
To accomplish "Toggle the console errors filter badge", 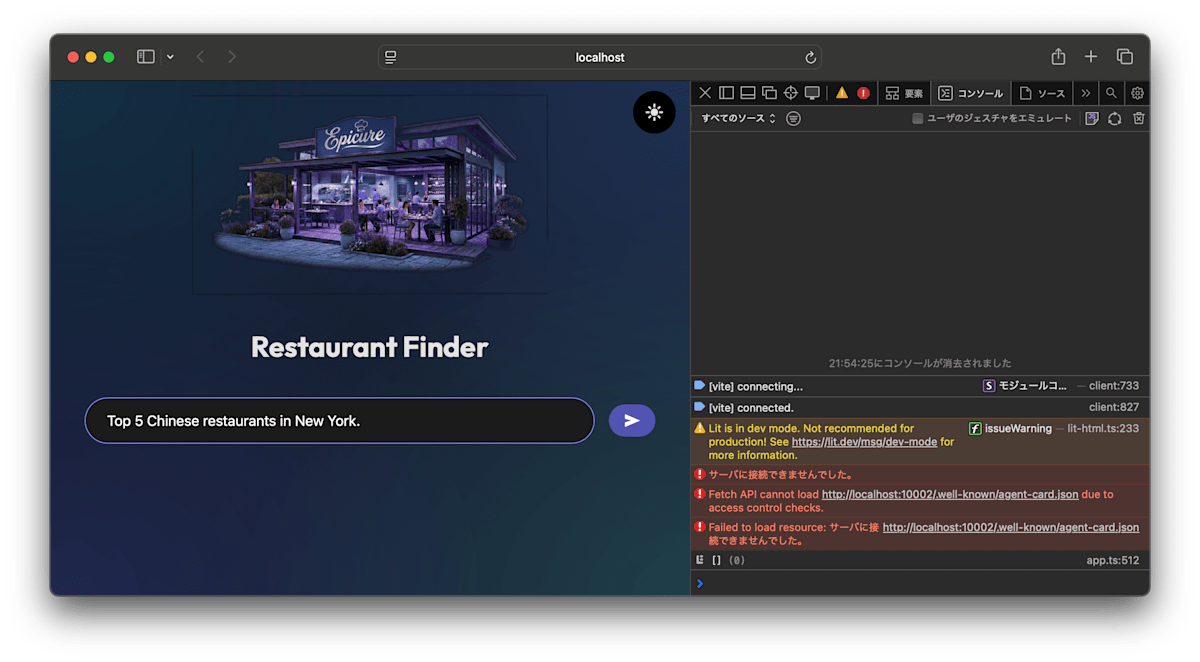I will 862,92.
